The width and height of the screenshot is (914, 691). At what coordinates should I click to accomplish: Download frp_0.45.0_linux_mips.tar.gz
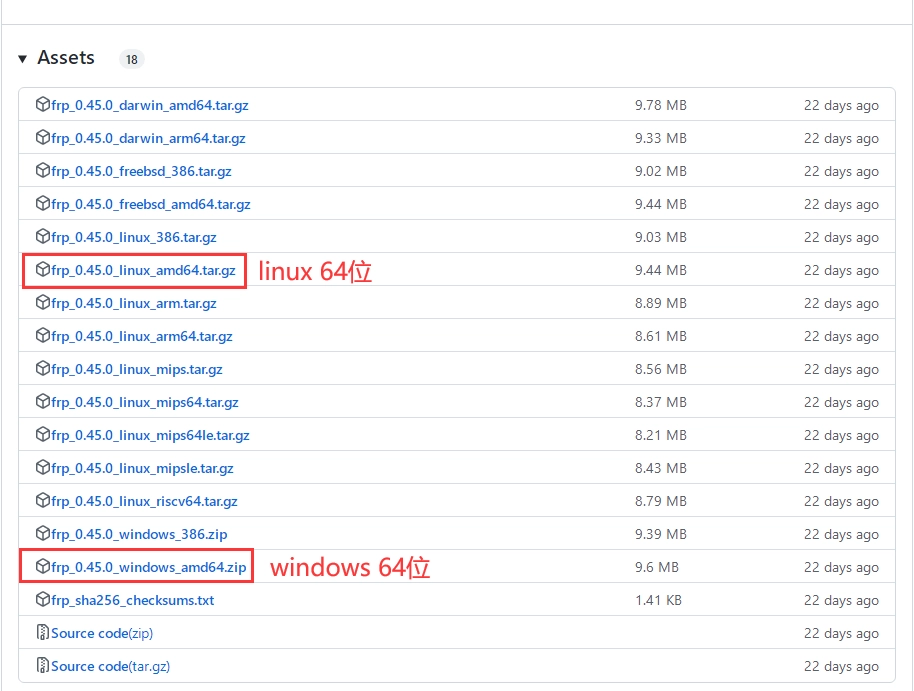pyautogui.click(x=137, y=370)
